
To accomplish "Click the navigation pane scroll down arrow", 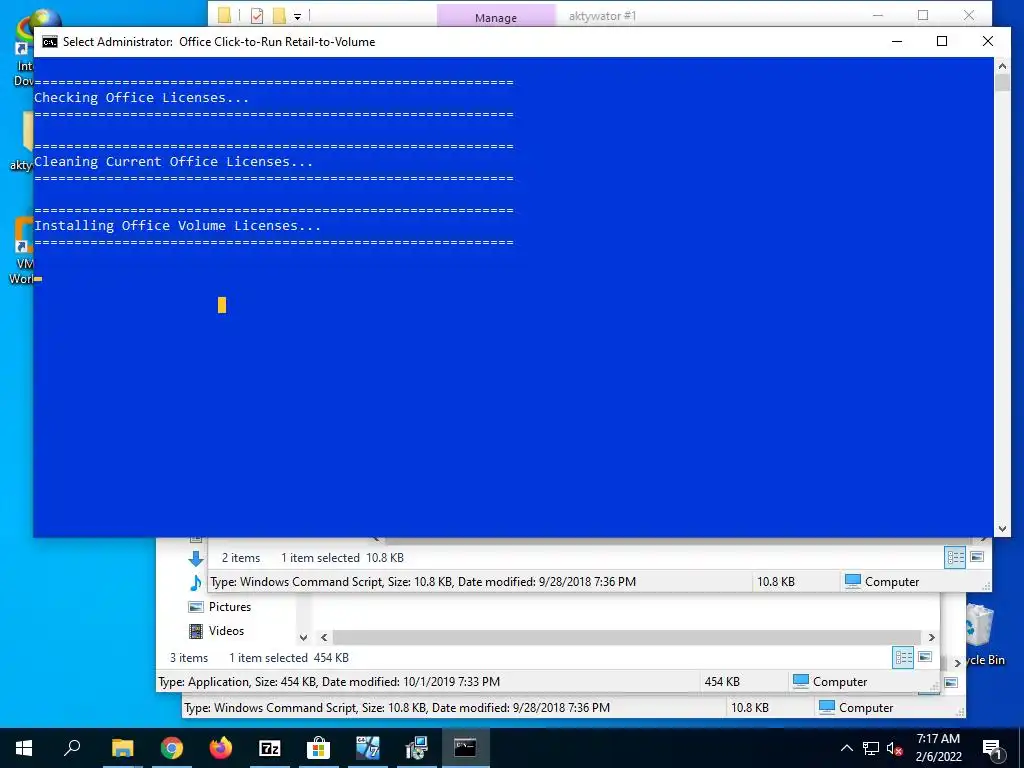I will click(x=303, y=637).
